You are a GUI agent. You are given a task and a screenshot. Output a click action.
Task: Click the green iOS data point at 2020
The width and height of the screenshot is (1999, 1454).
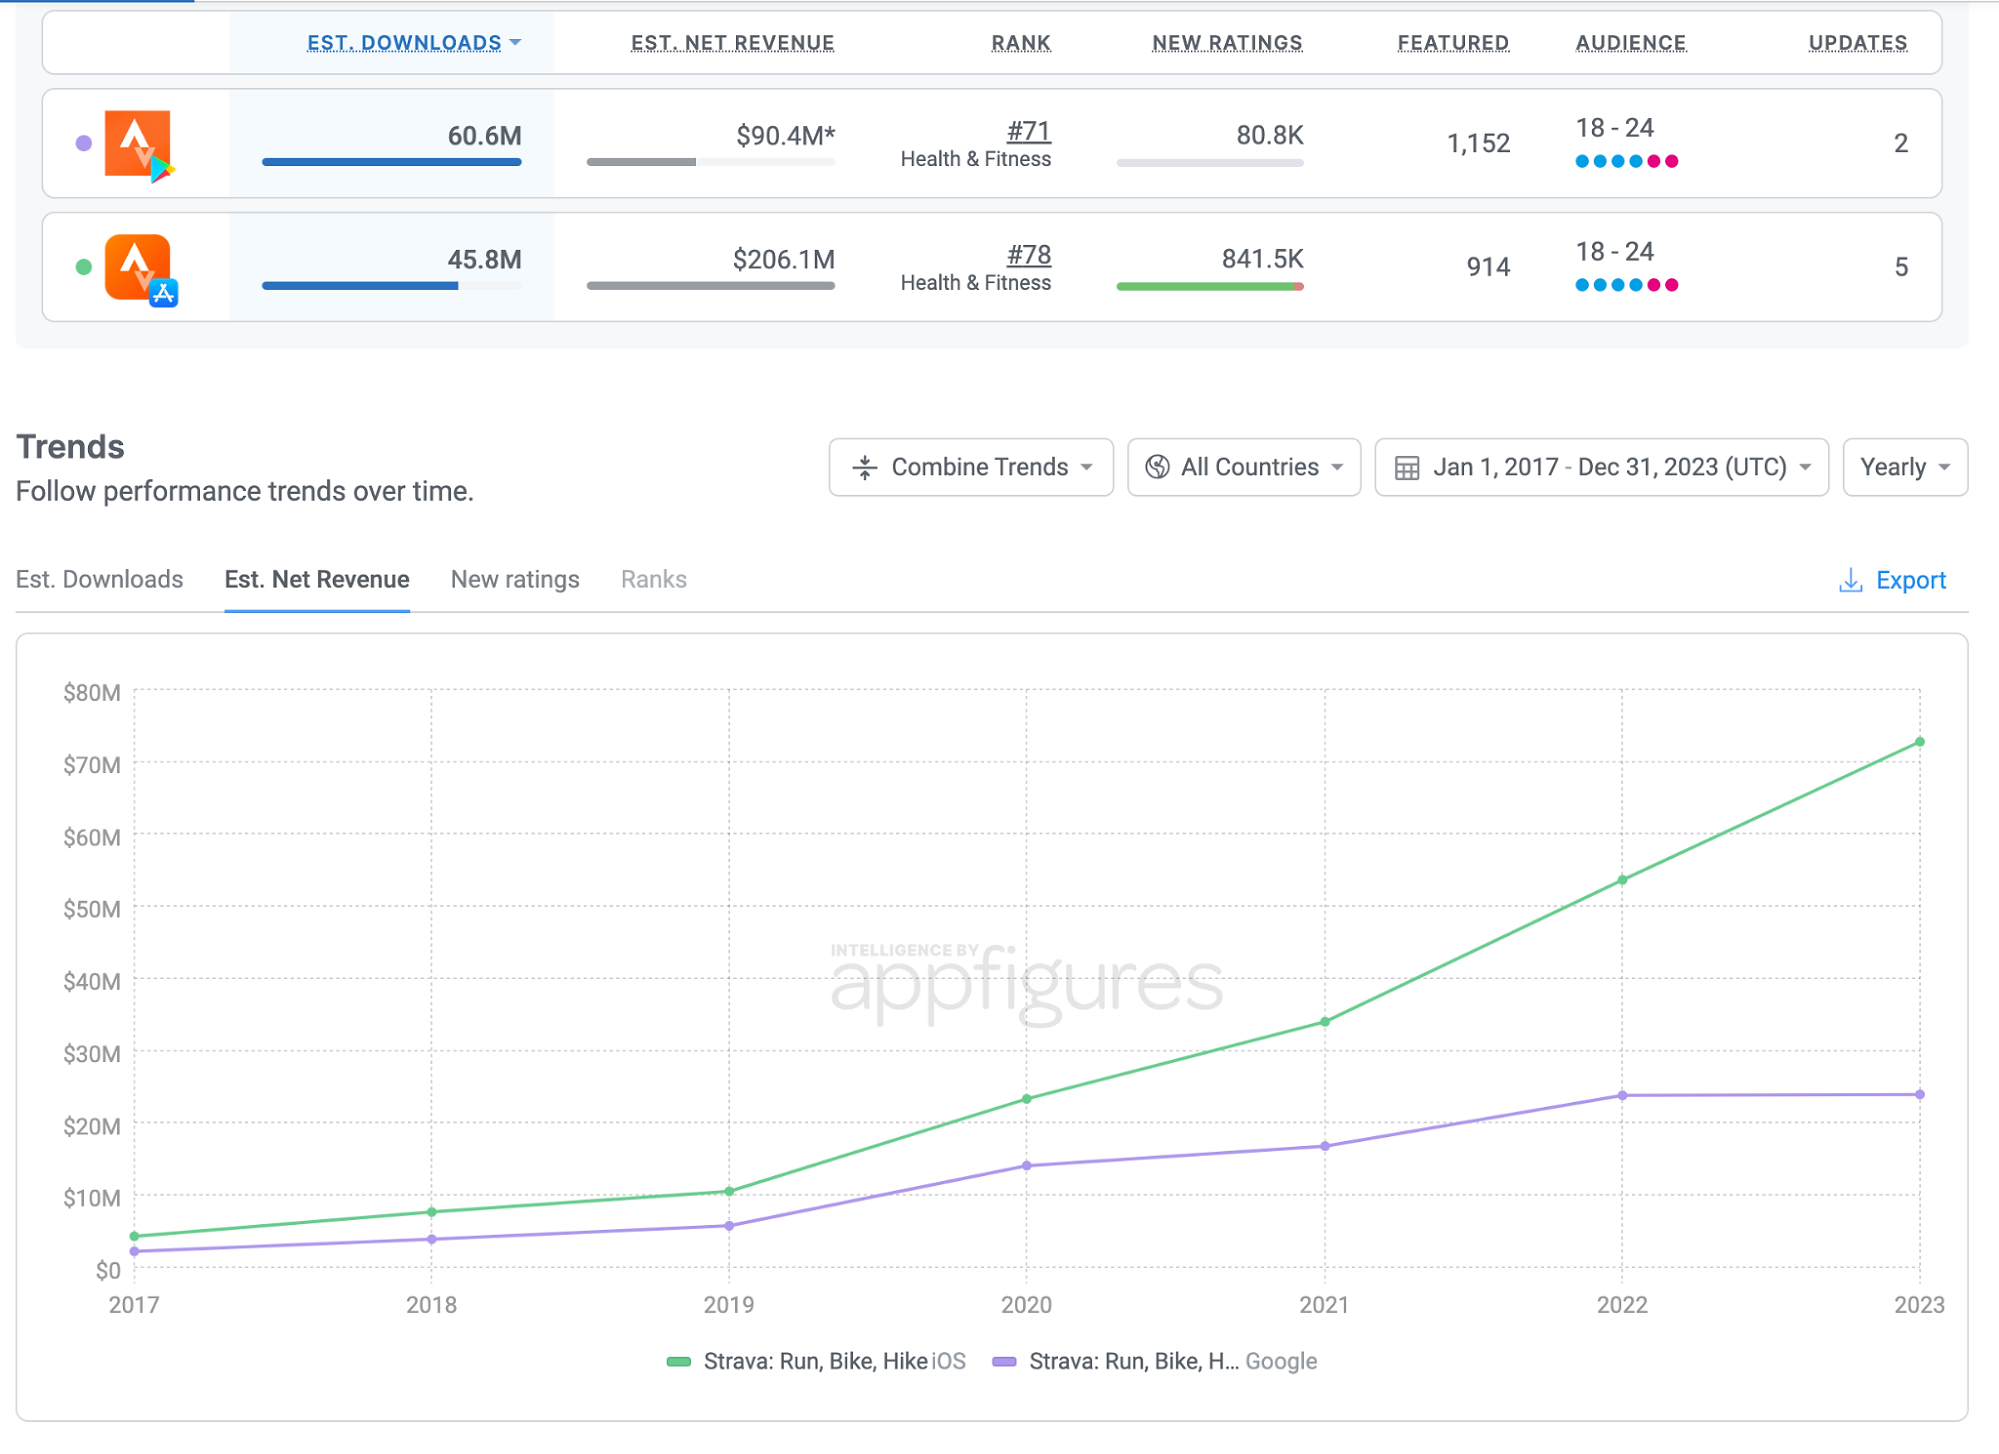pos(1027,1099)
